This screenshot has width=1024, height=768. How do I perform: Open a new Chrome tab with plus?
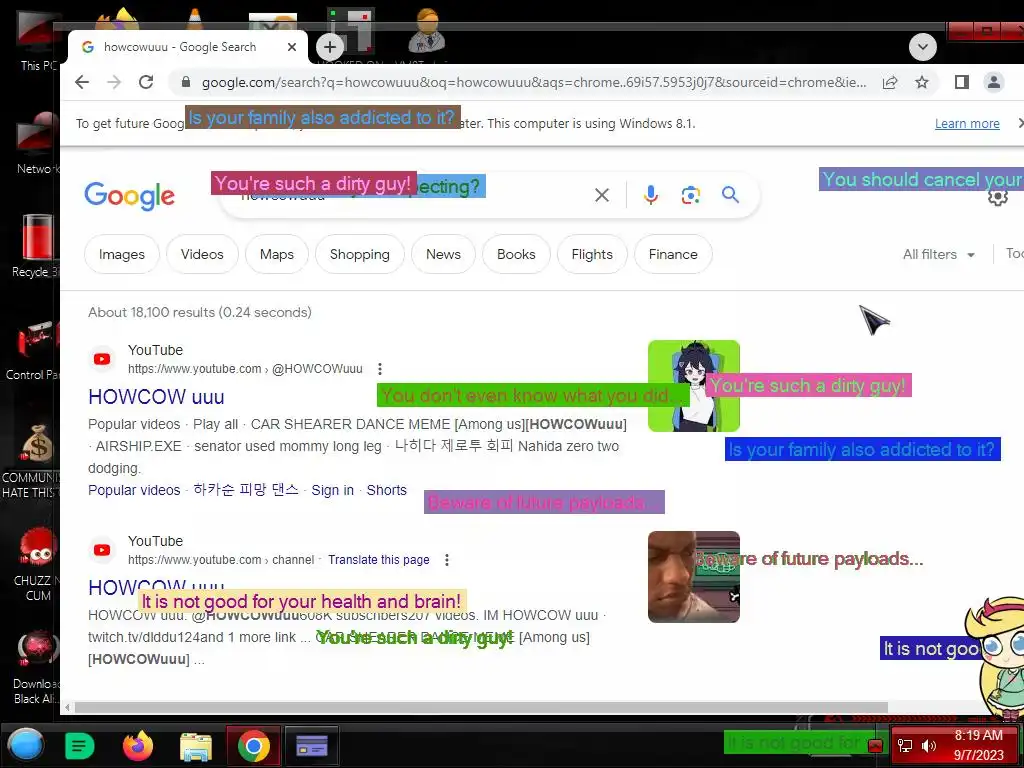coord(330,47)
